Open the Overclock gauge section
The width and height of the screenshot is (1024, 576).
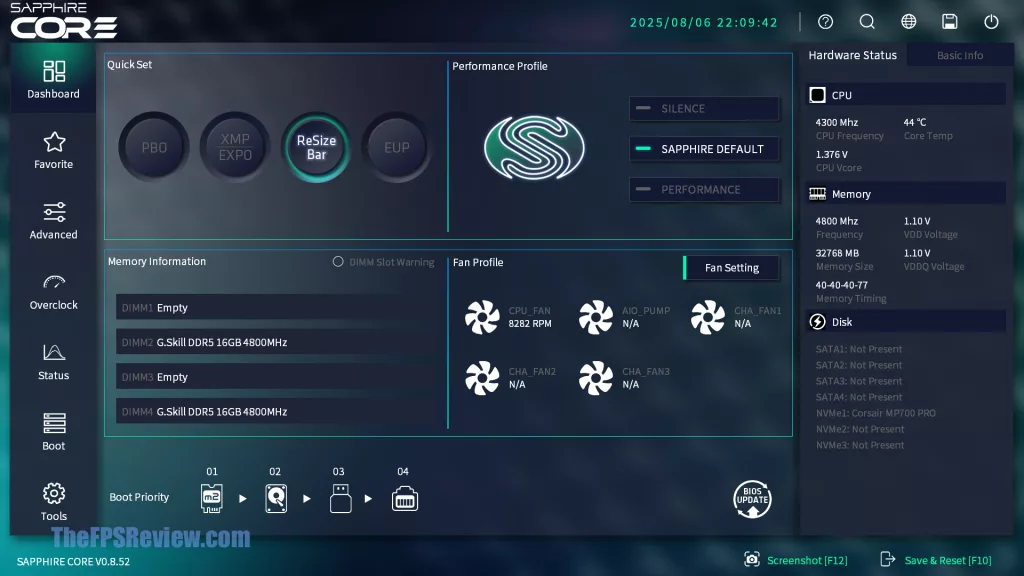click(54, 291)
